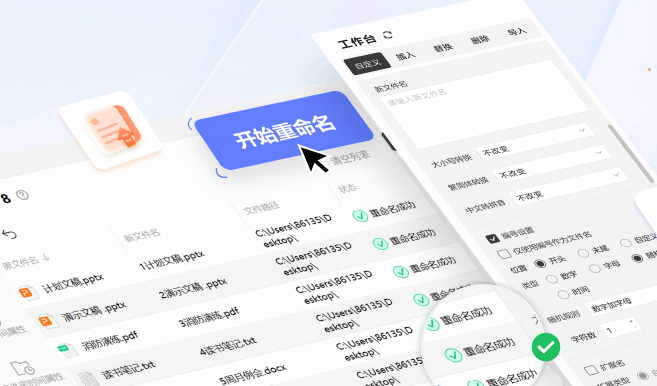Viewport: 657px width, 386px height.
Task: Click the help question mark icon
Action: coord(22,195)
